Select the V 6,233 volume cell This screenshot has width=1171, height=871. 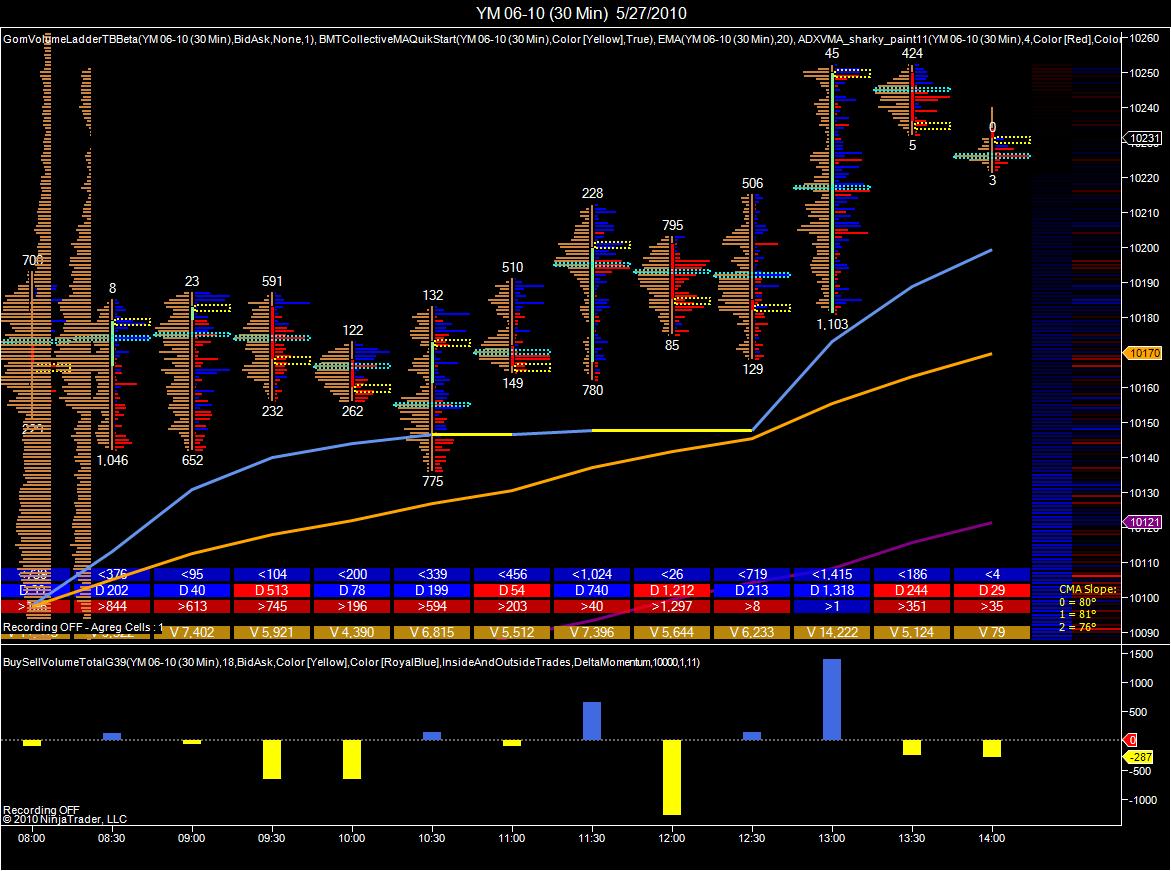tap(751, 632)
